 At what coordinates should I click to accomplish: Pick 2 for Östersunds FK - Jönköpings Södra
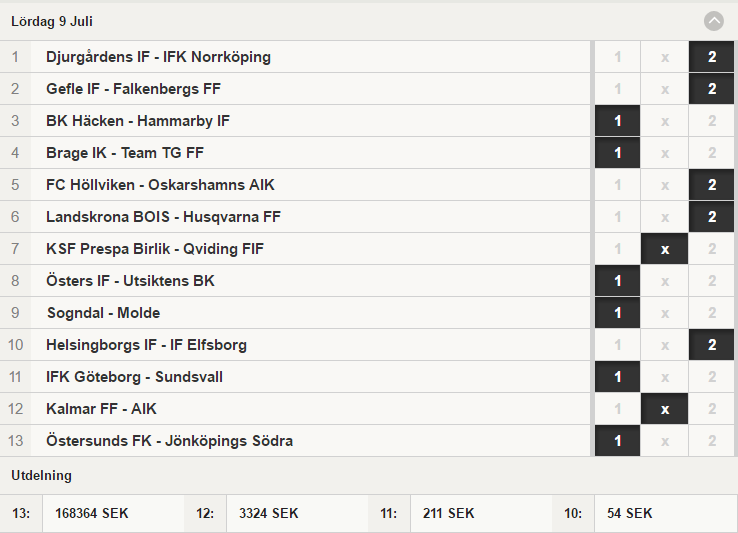[712, 441]
